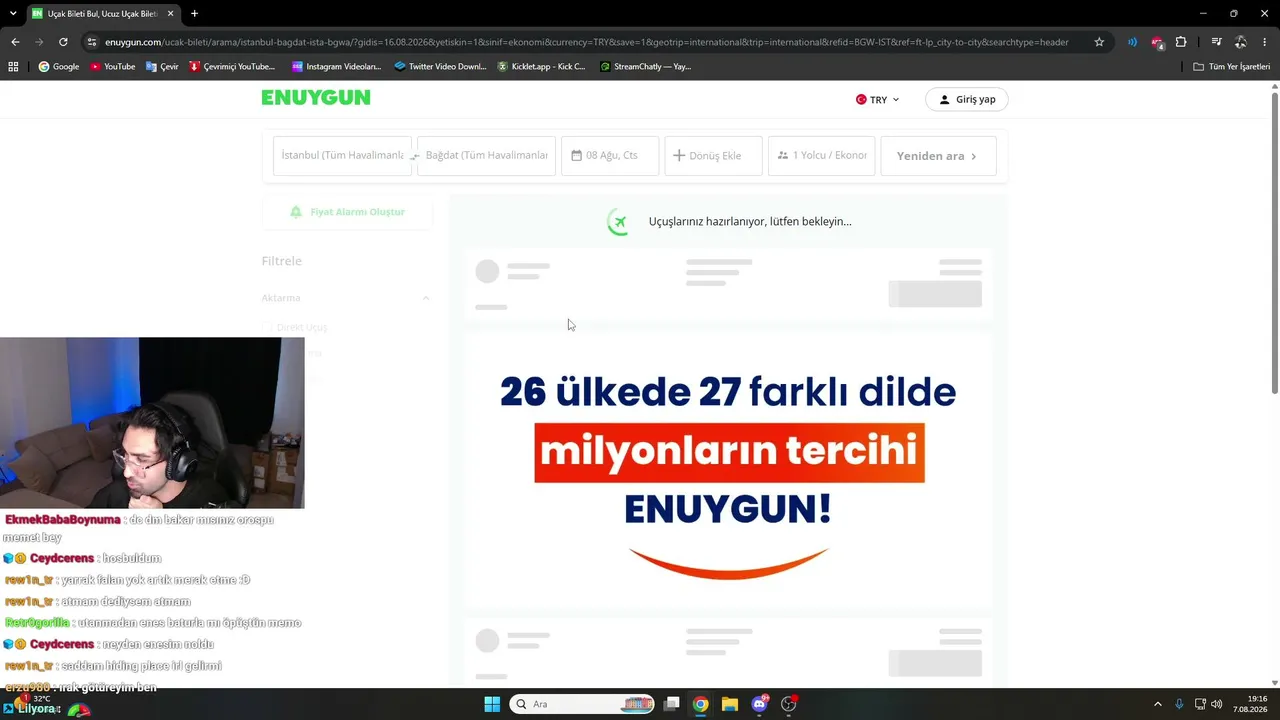Open the volume tray icon

[x=1217, y=704]
